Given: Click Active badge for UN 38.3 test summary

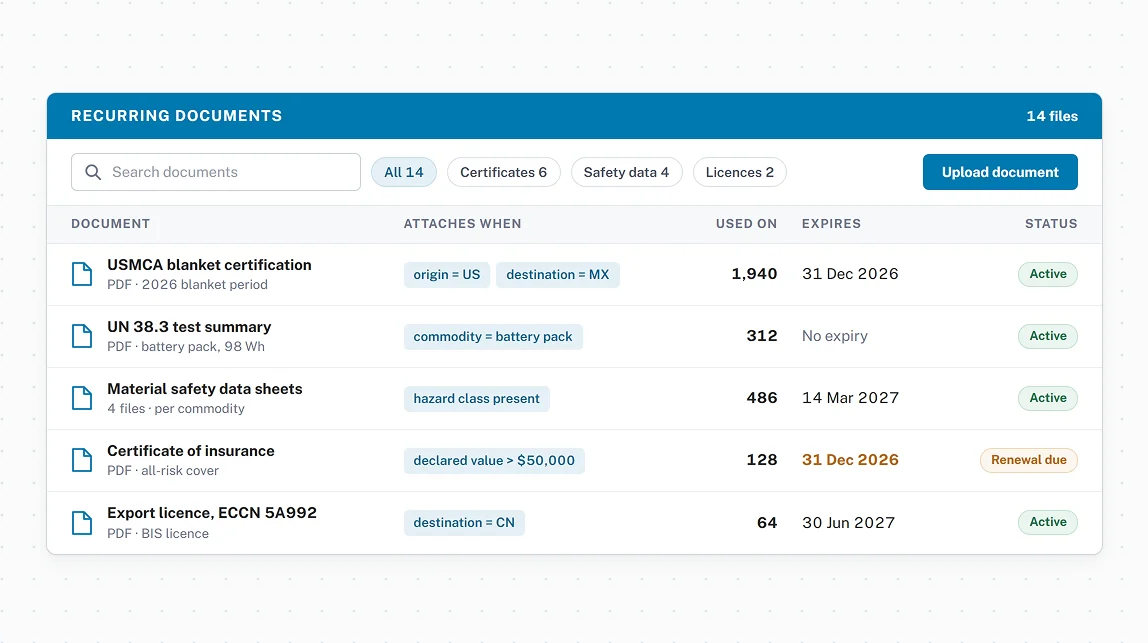Looking at the screenshot, I should [x=1048, y=336].
